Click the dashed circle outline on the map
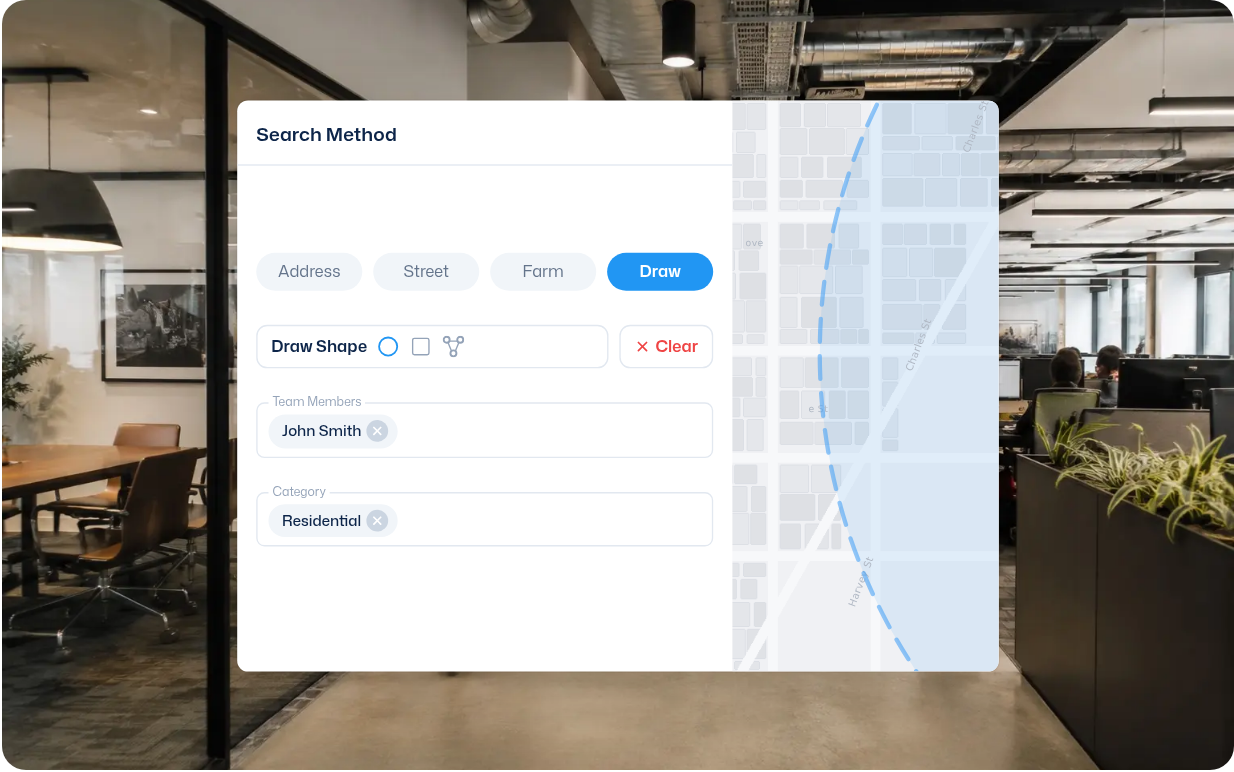Screen dimensions: 1234x772 click(821, 350)
